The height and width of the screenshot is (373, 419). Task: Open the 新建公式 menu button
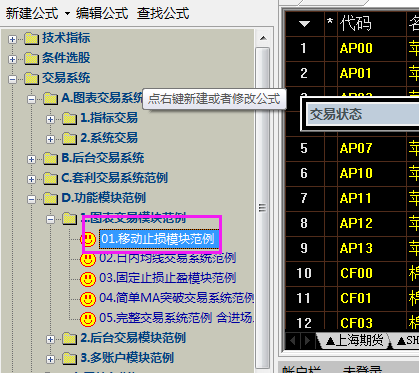click(x=32, y=14)
